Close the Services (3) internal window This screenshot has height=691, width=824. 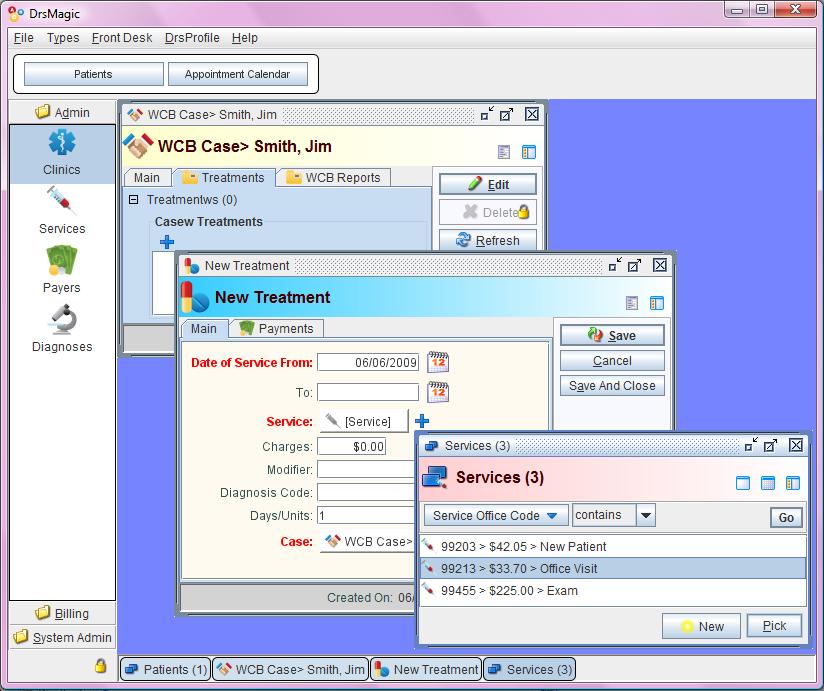click(x=796, y=445)
